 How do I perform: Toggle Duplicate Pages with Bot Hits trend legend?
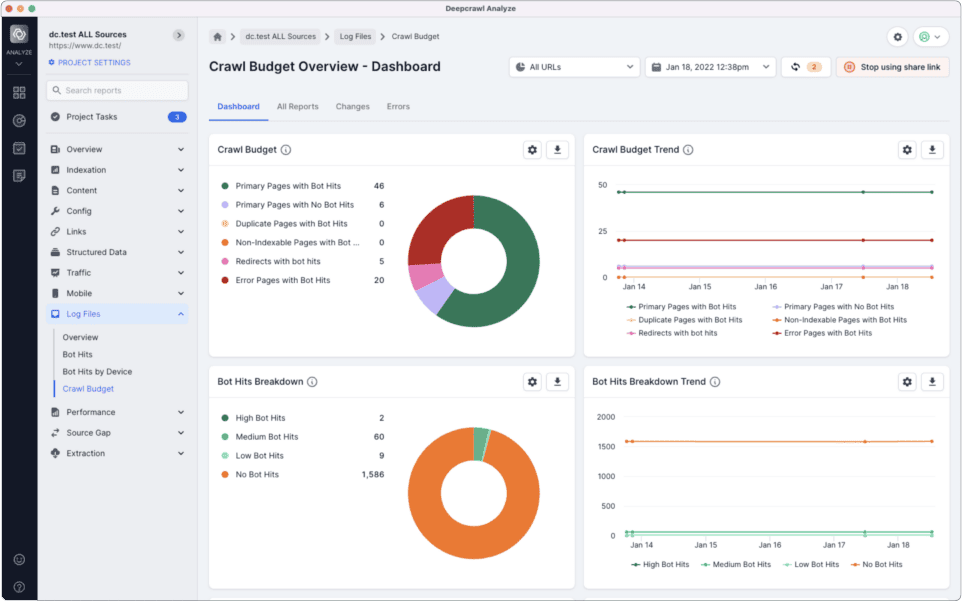pyautogui.click(x=684, y=320)
